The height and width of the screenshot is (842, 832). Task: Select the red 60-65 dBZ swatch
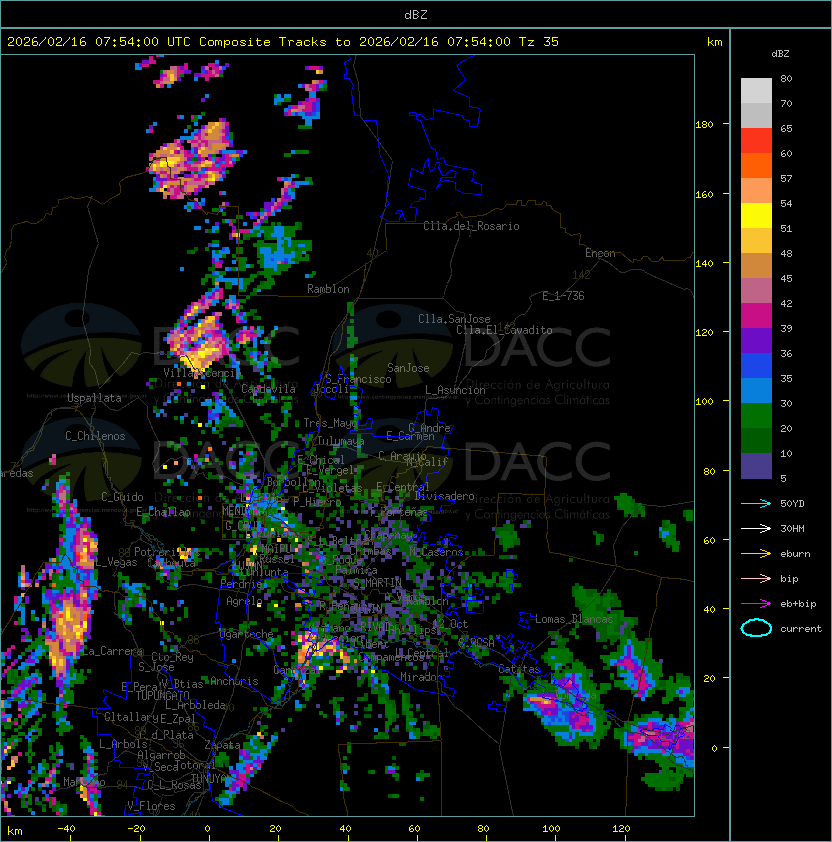(x=756, y=141)
